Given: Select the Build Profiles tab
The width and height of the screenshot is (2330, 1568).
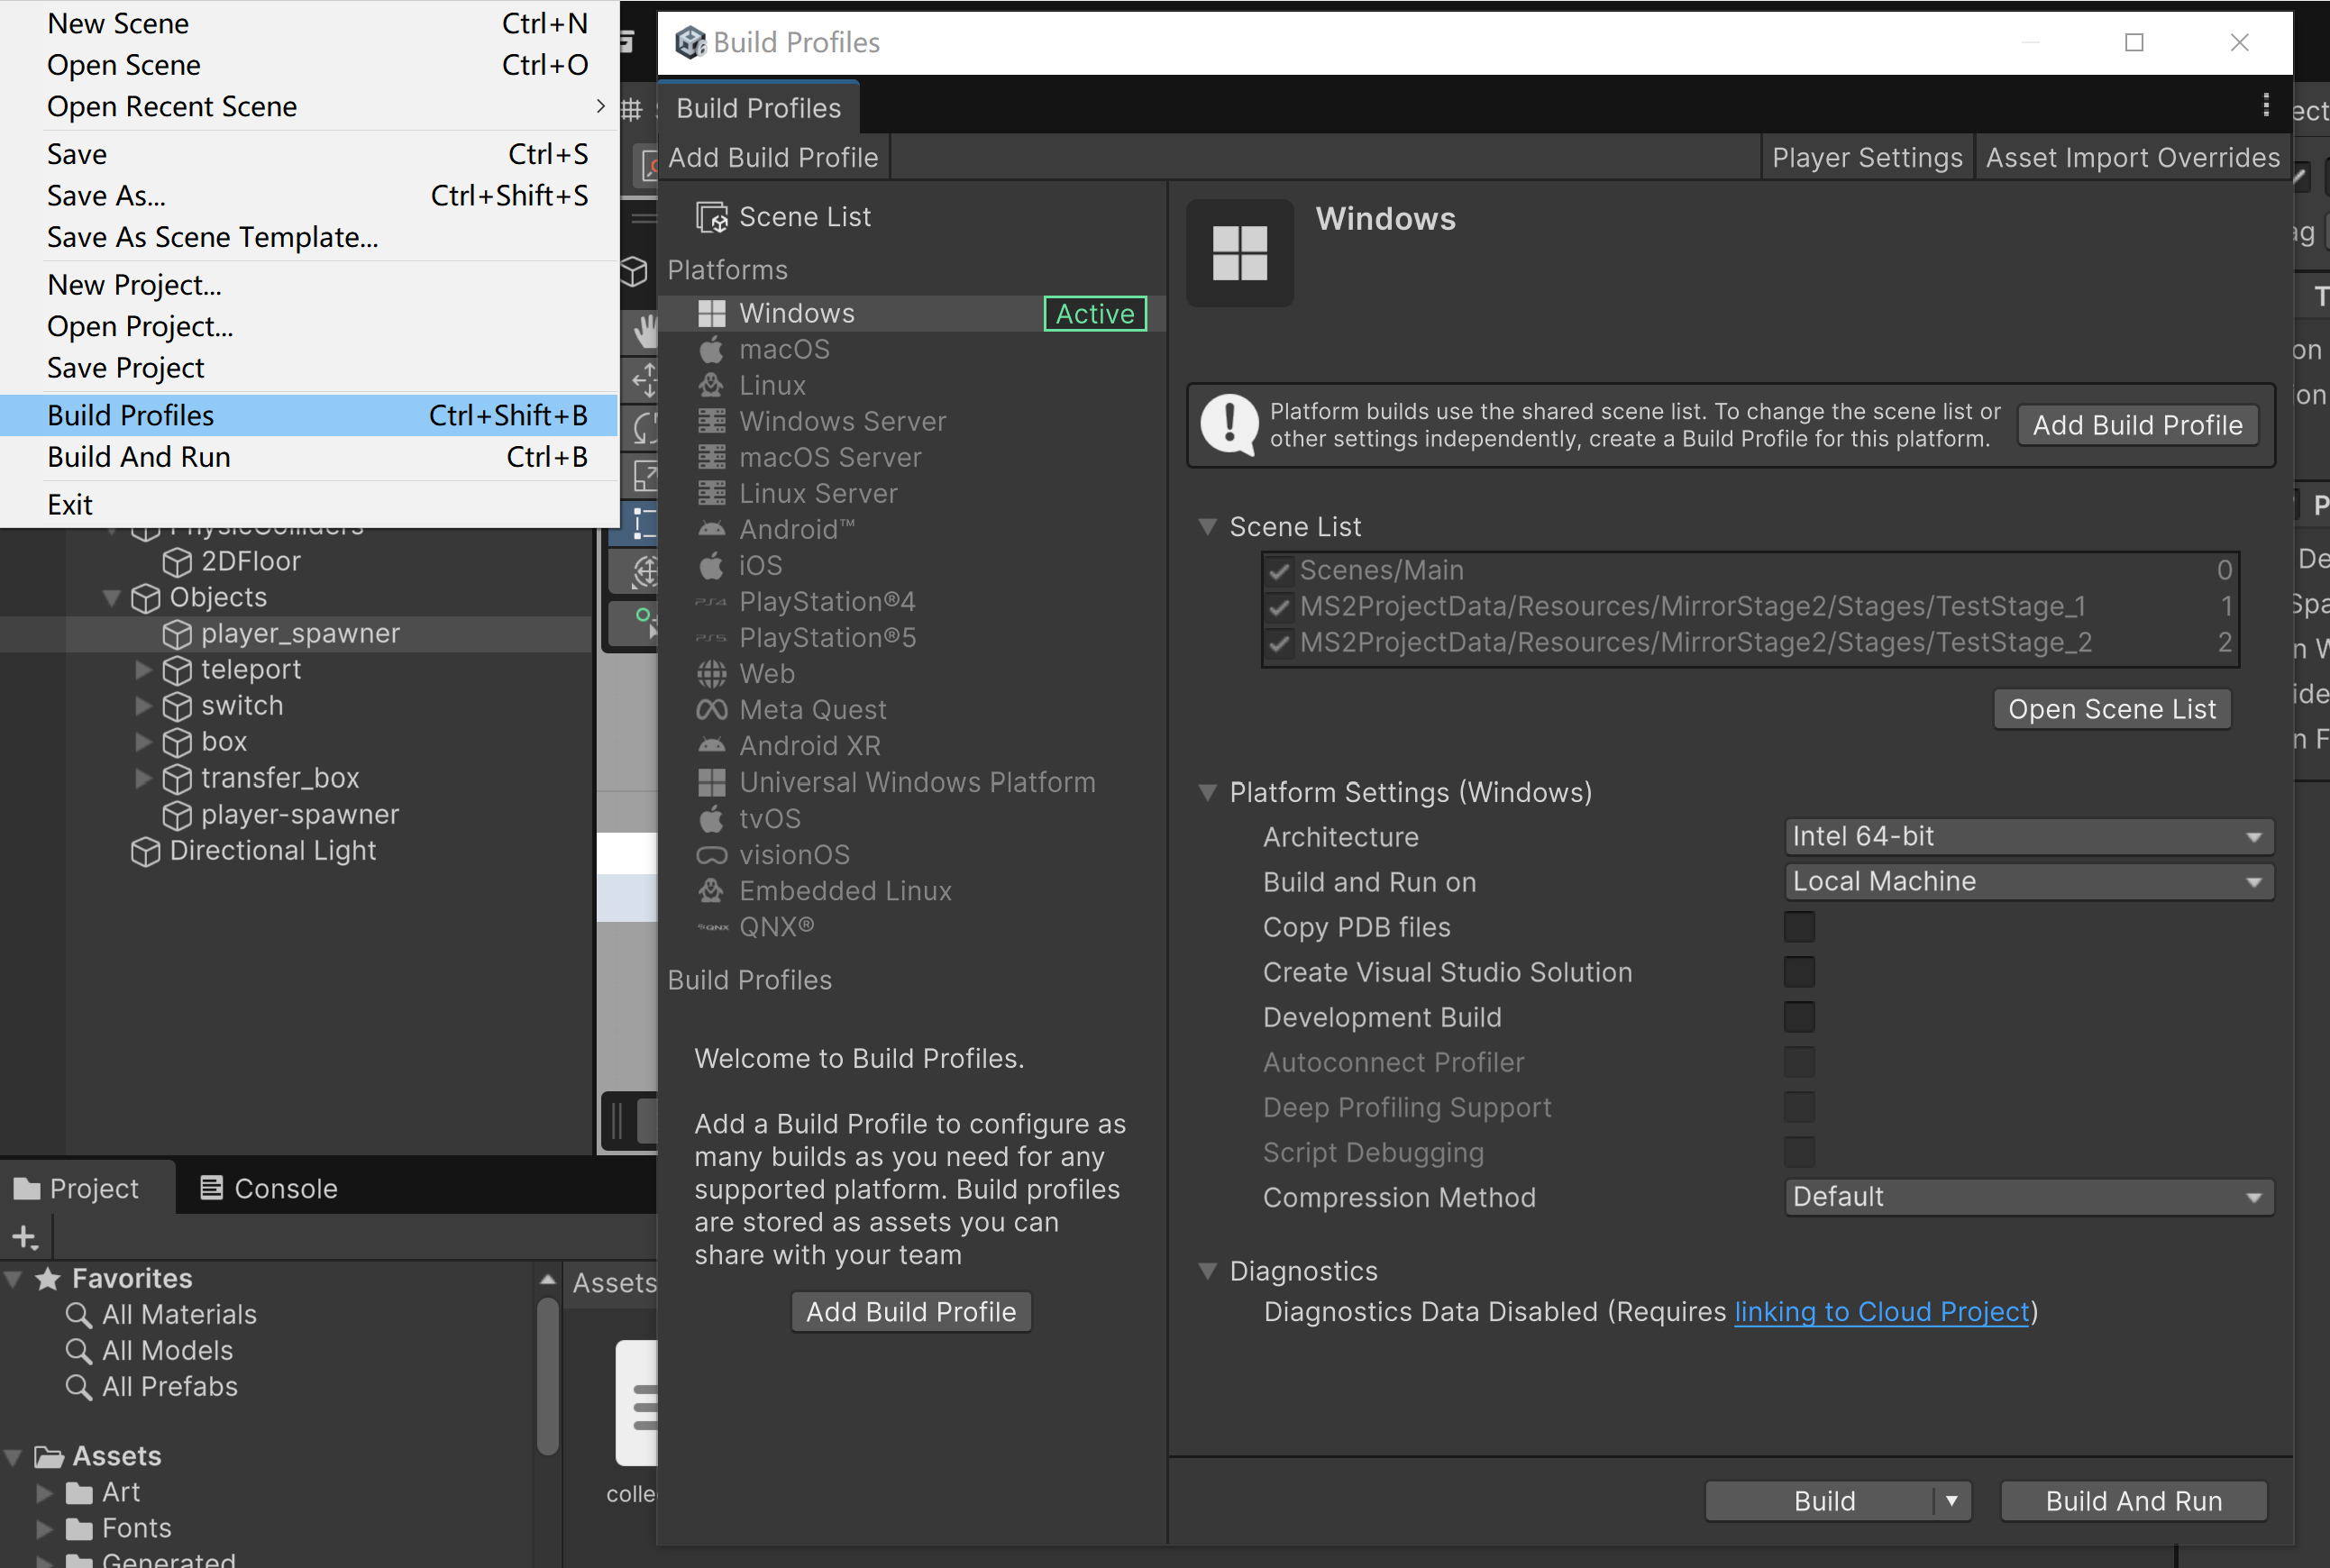Looking at the screenshot, I should pyautogui.click(x=758, y=108).
